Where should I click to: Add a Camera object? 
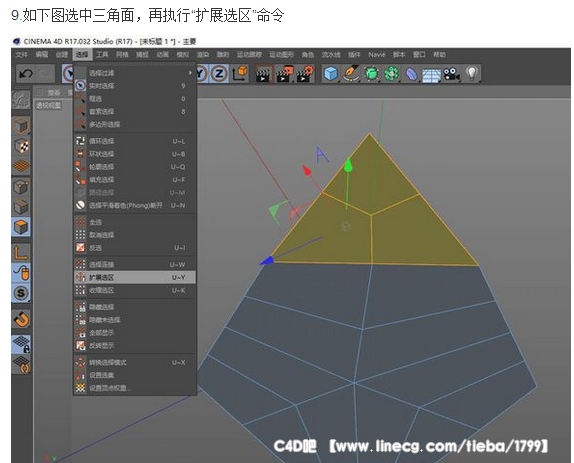[x=451, y=74]
